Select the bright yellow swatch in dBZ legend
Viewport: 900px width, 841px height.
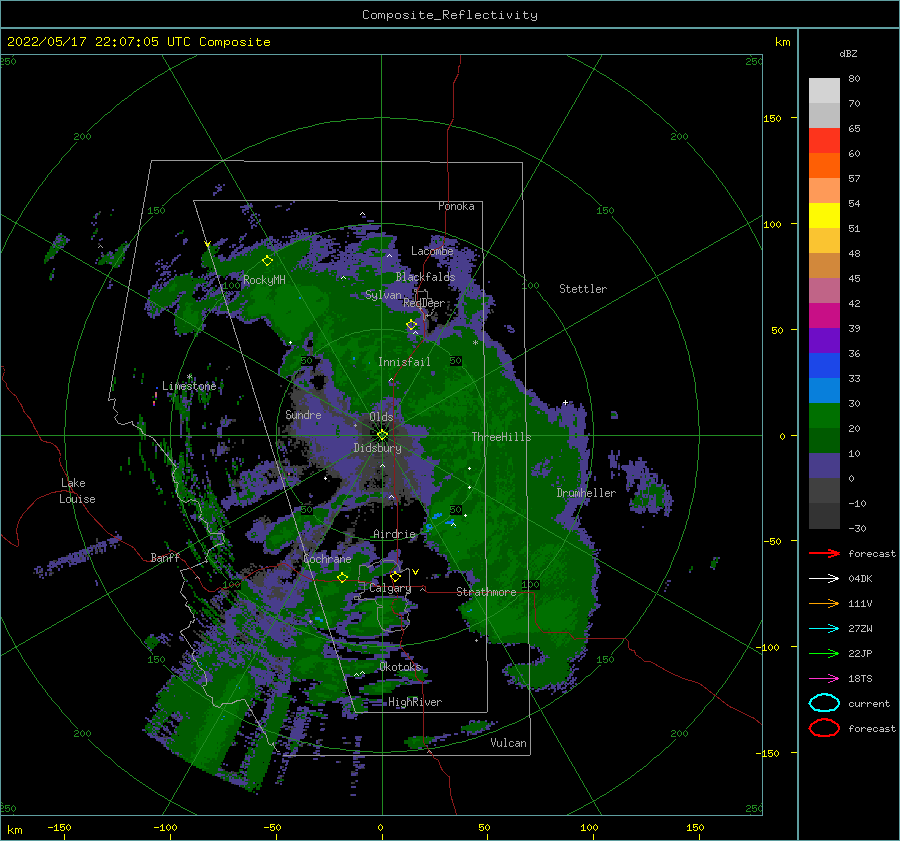(824, 215)
